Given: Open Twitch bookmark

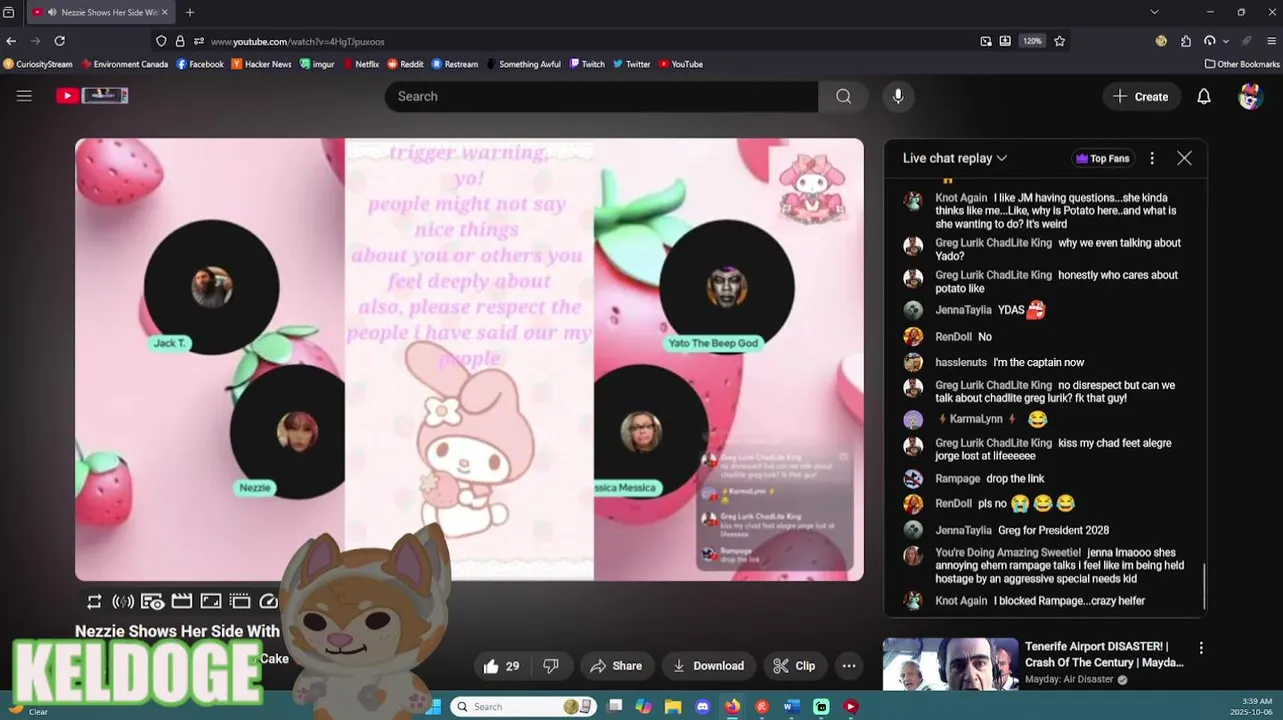Looking at the screenshot, I should coord(587,64).
